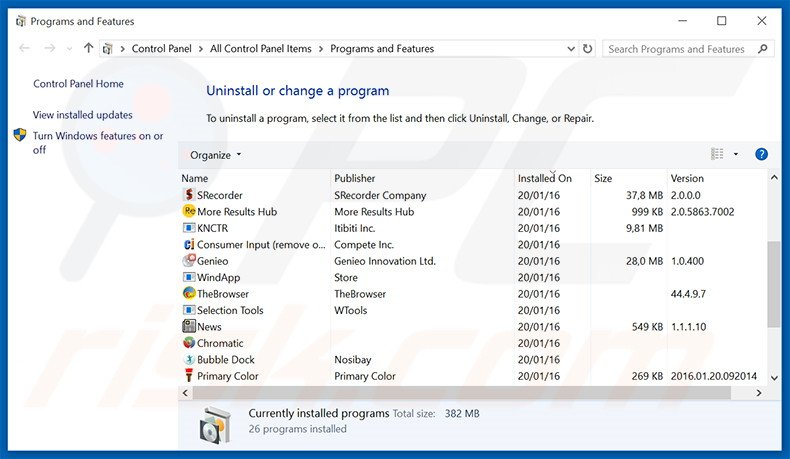Expand the address bar history dropdown
This screenshot has width=790, height=459.
pos(571,49)
